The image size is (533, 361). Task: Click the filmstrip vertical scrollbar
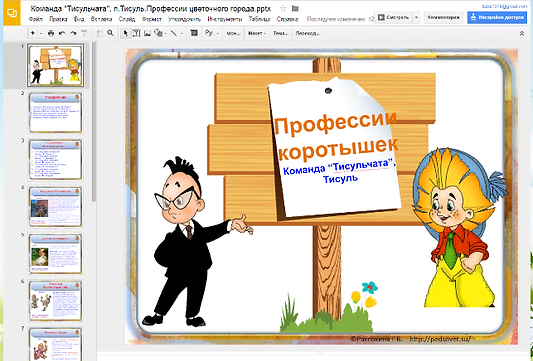click(x=94, y=121)
